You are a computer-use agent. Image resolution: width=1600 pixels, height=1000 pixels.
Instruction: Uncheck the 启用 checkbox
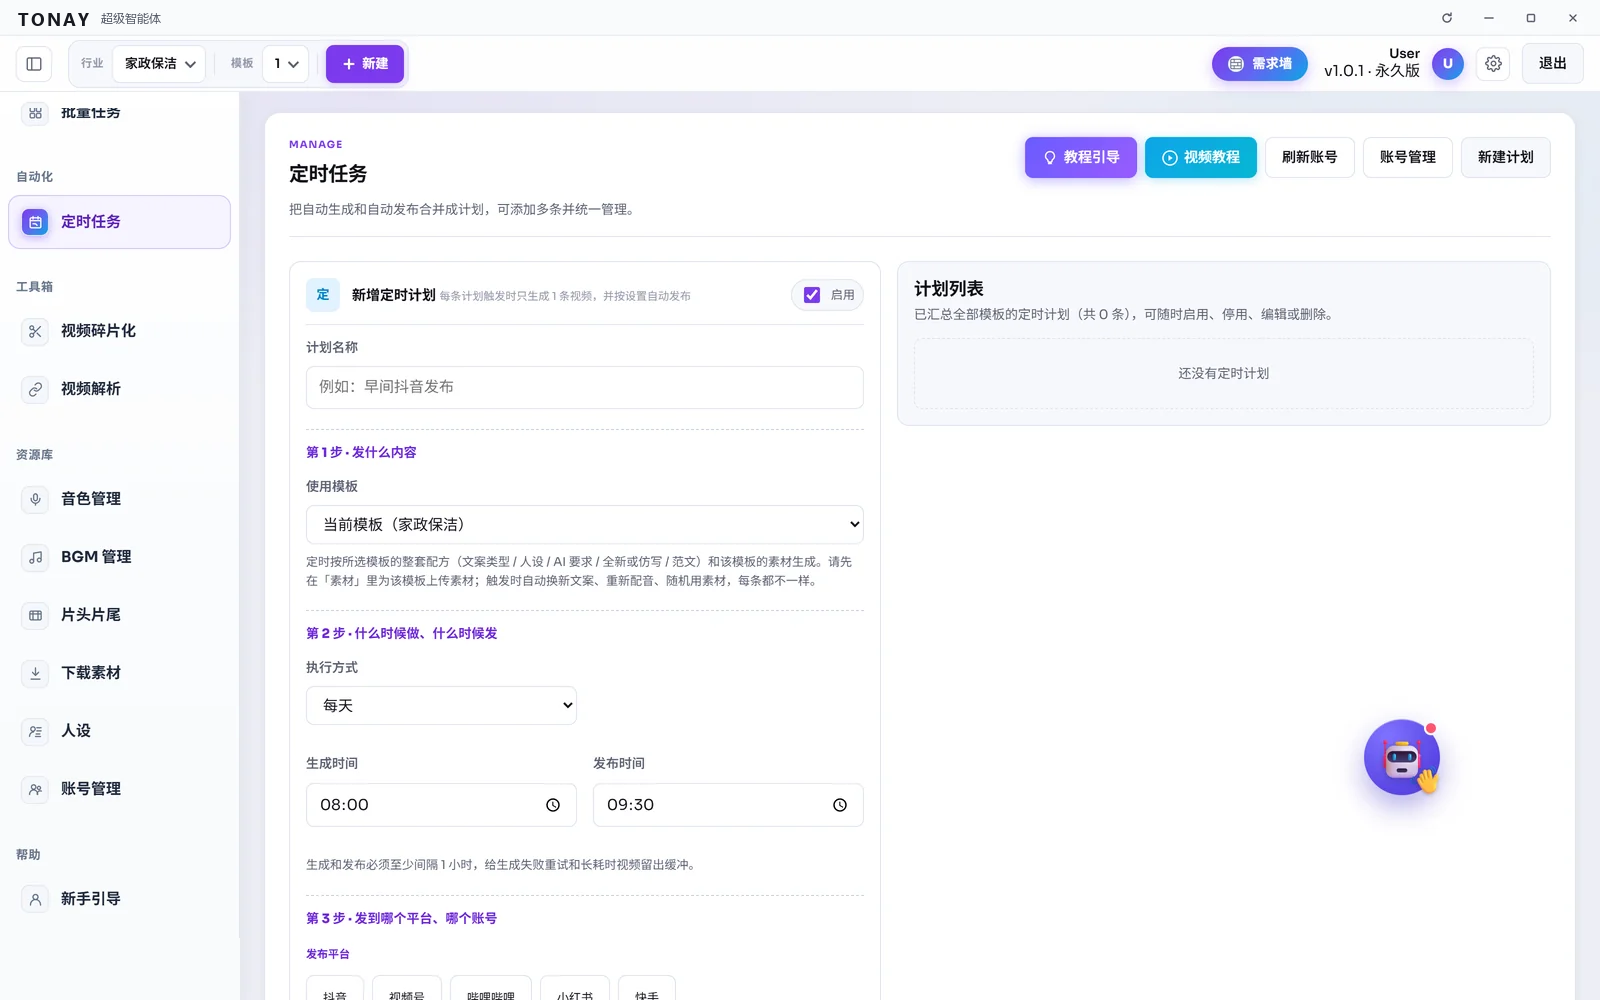click(x=812, y=295)
